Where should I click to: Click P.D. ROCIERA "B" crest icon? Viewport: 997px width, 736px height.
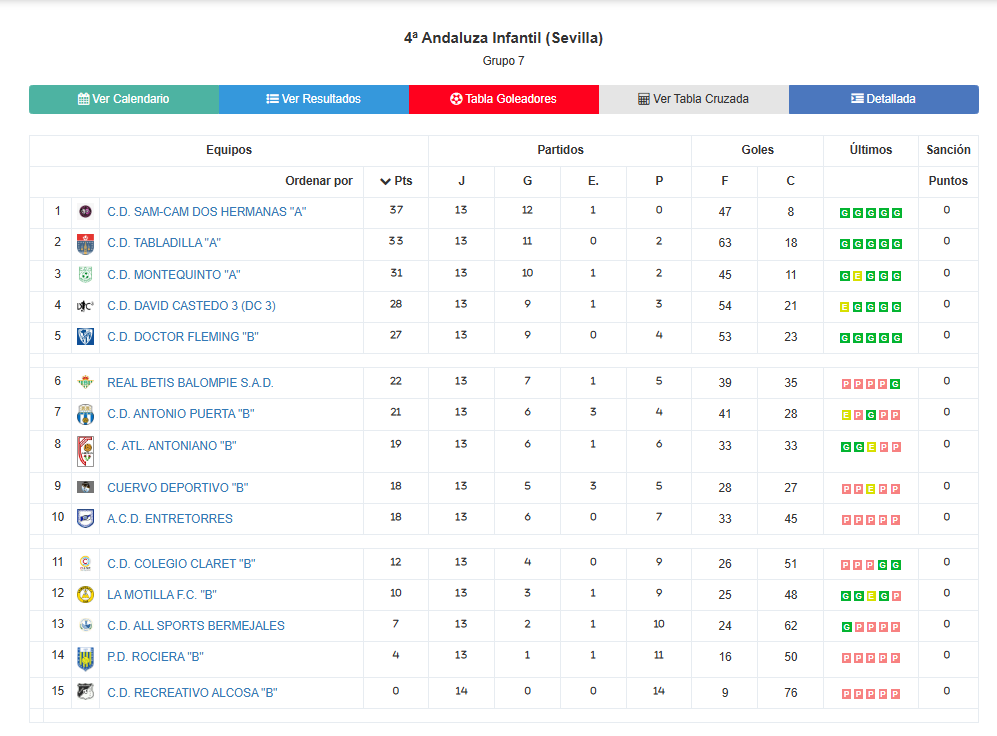coord(85,659)
